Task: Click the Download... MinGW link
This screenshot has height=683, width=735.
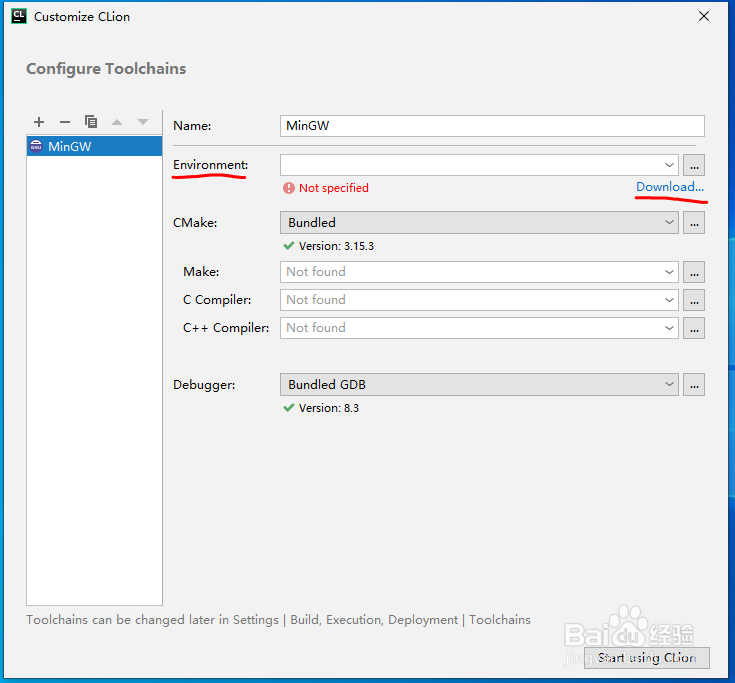Action: point(670,187)
